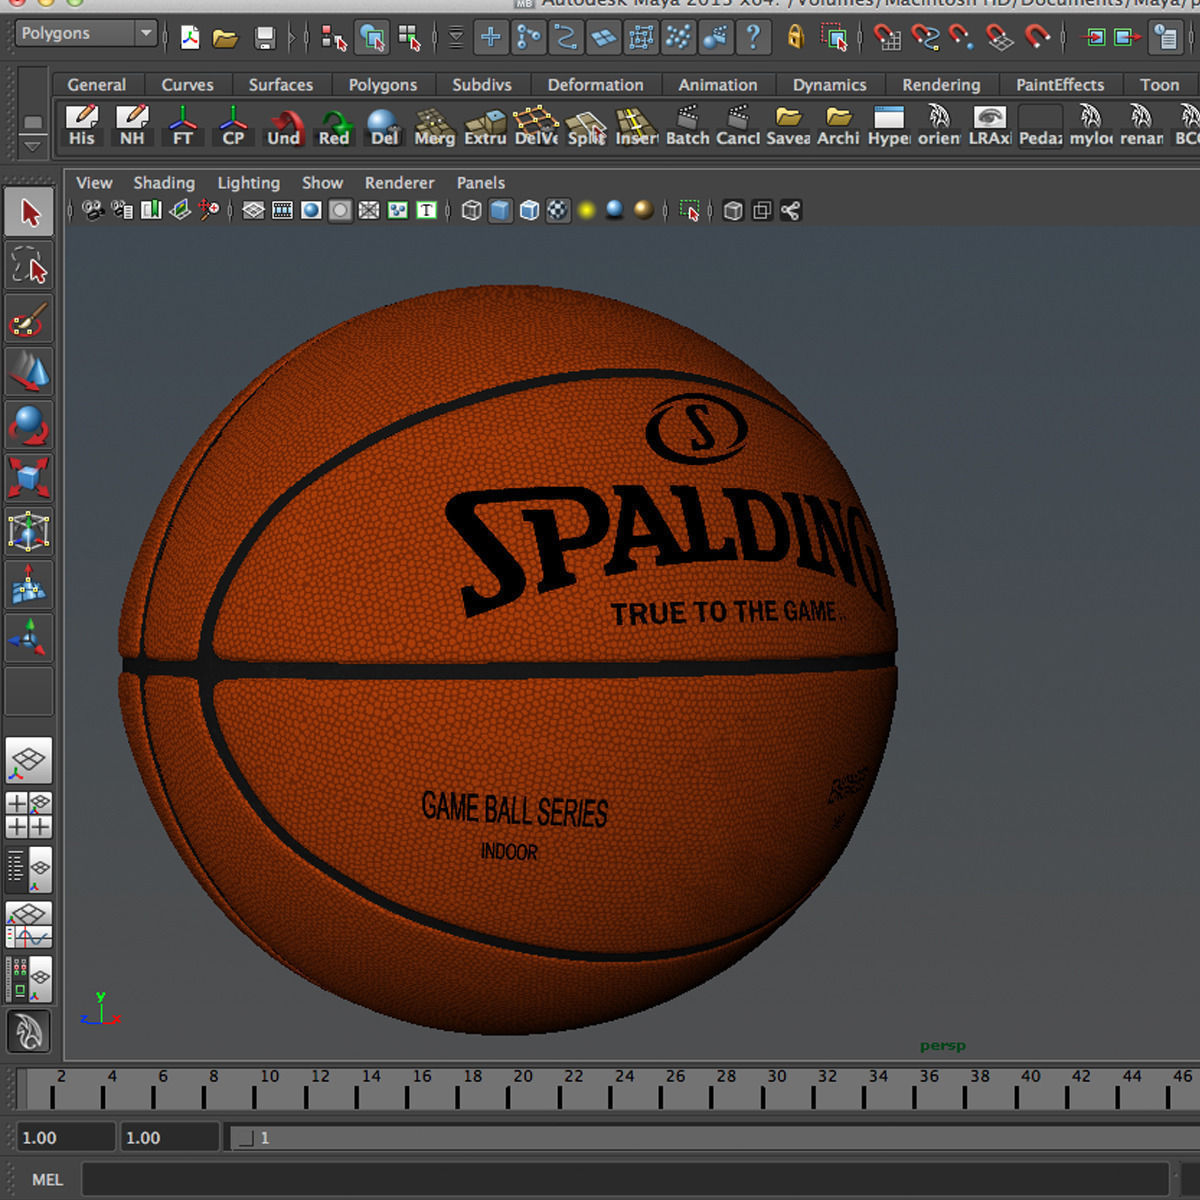Click the Extru extrude shelf icon
Viewport: 1200px width, 1200px height.
tap(485, 126)
